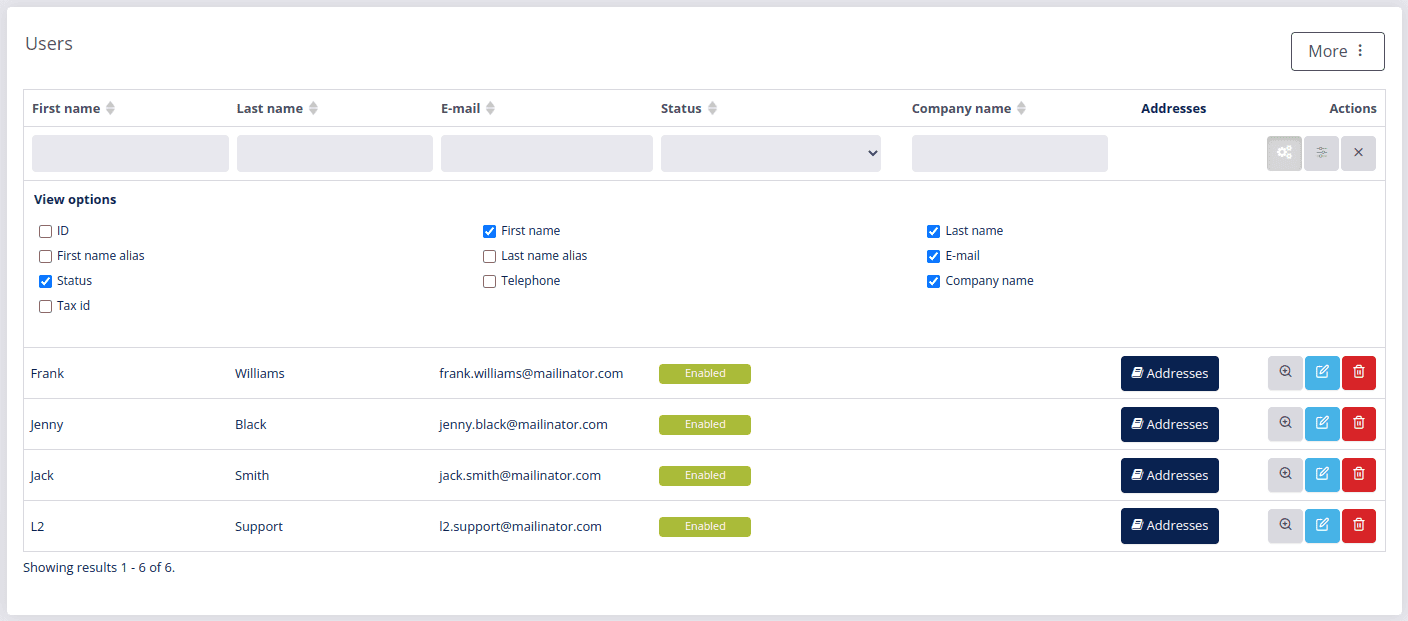Open Addresses for L2 Support
Screen dimensions: 1408x621
click(1169, 526)
